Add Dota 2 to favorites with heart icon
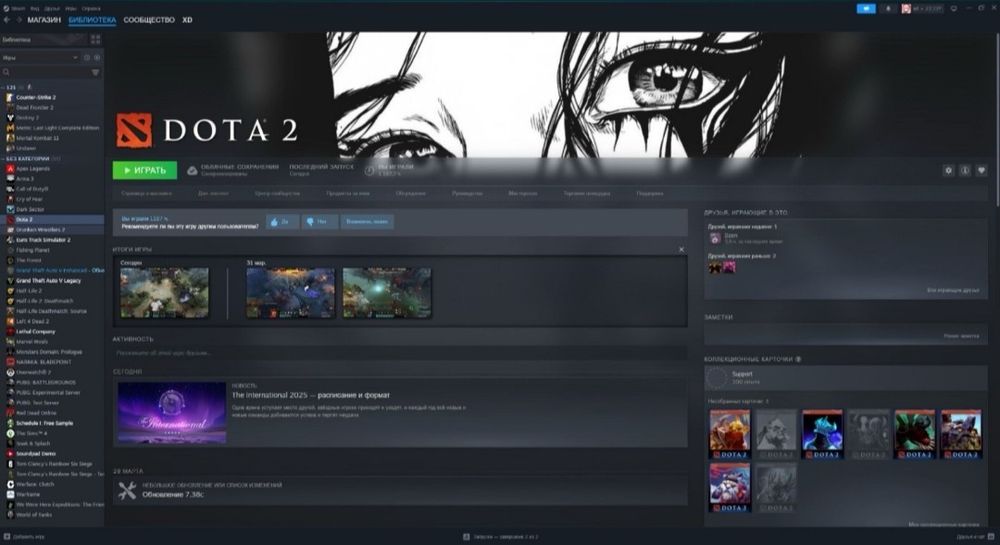 [x=982, y=170]
